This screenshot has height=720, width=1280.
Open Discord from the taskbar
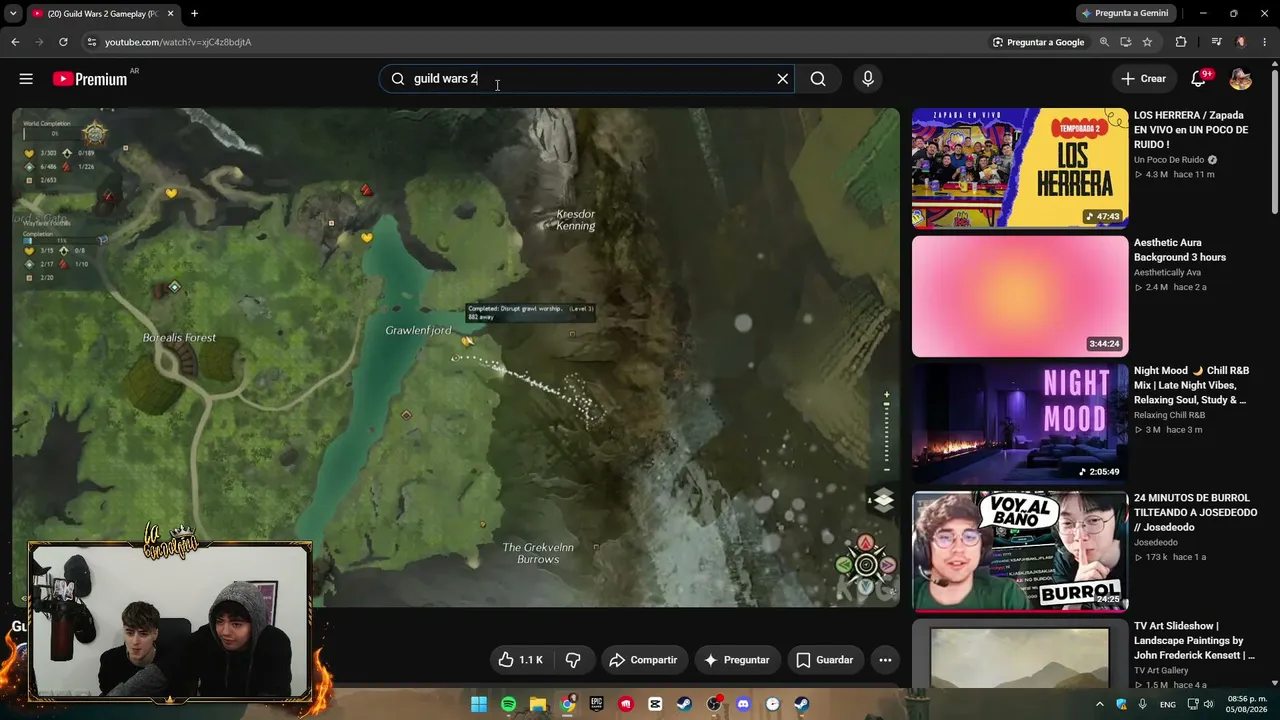click(x=743, y=704)
